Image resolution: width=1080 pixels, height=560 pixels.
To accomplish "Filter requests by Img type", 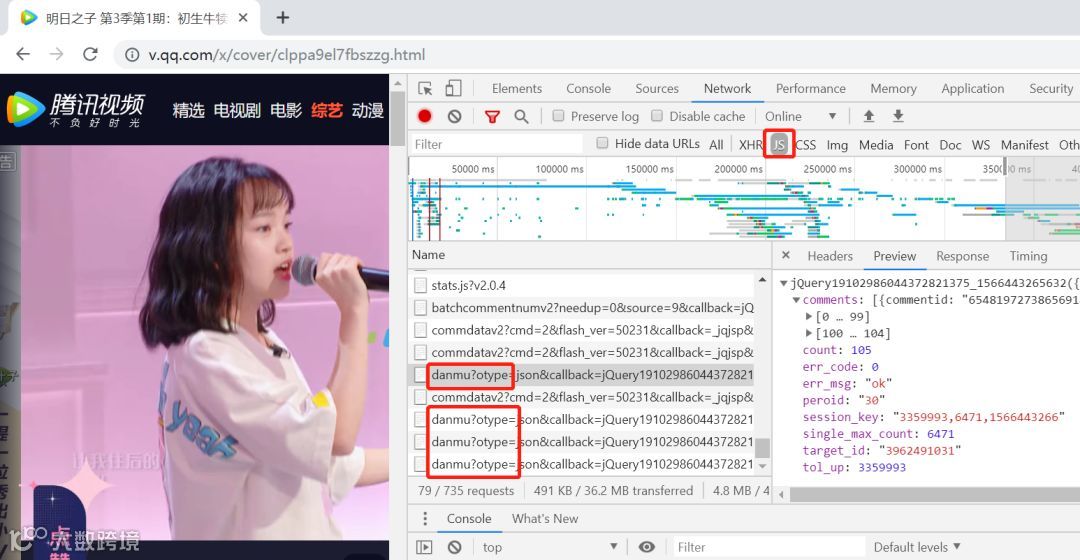I will [837, 145].
